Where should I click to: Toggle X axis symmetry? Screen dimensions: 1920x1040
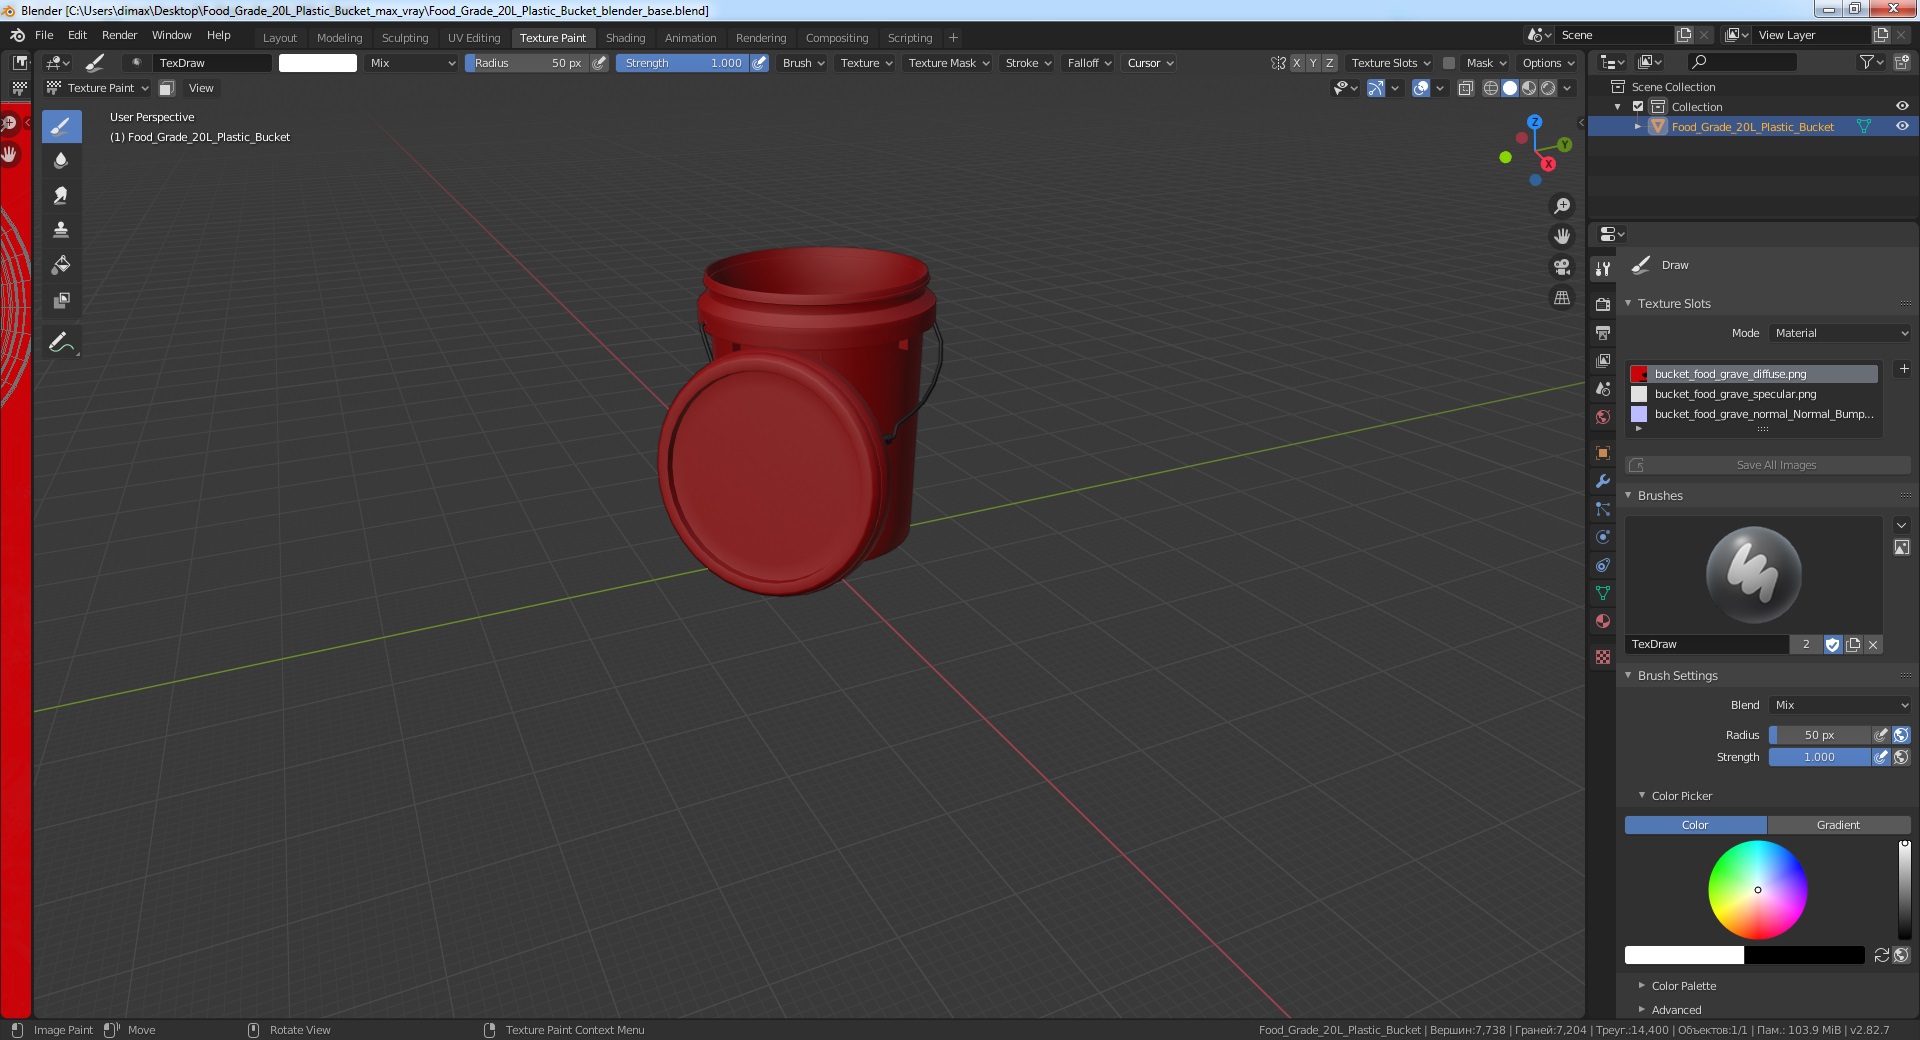(1296, 63)
